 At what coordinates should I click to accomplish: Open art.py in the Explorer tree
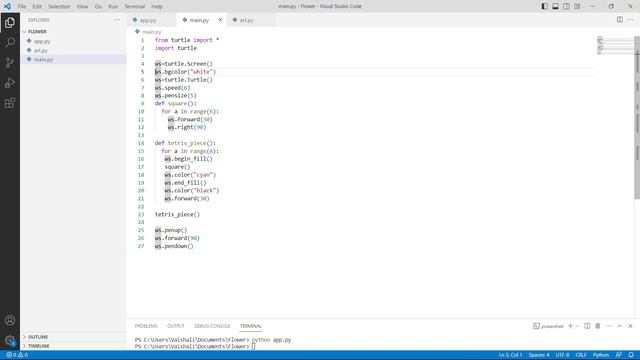[x=73, y=50]
